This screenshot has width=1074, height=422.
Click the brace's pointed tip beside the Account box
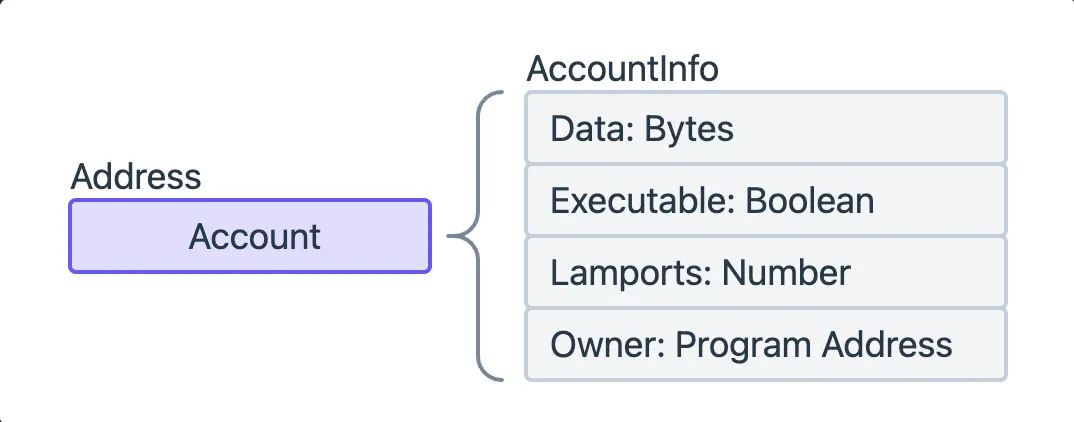[x=450, y=236]
